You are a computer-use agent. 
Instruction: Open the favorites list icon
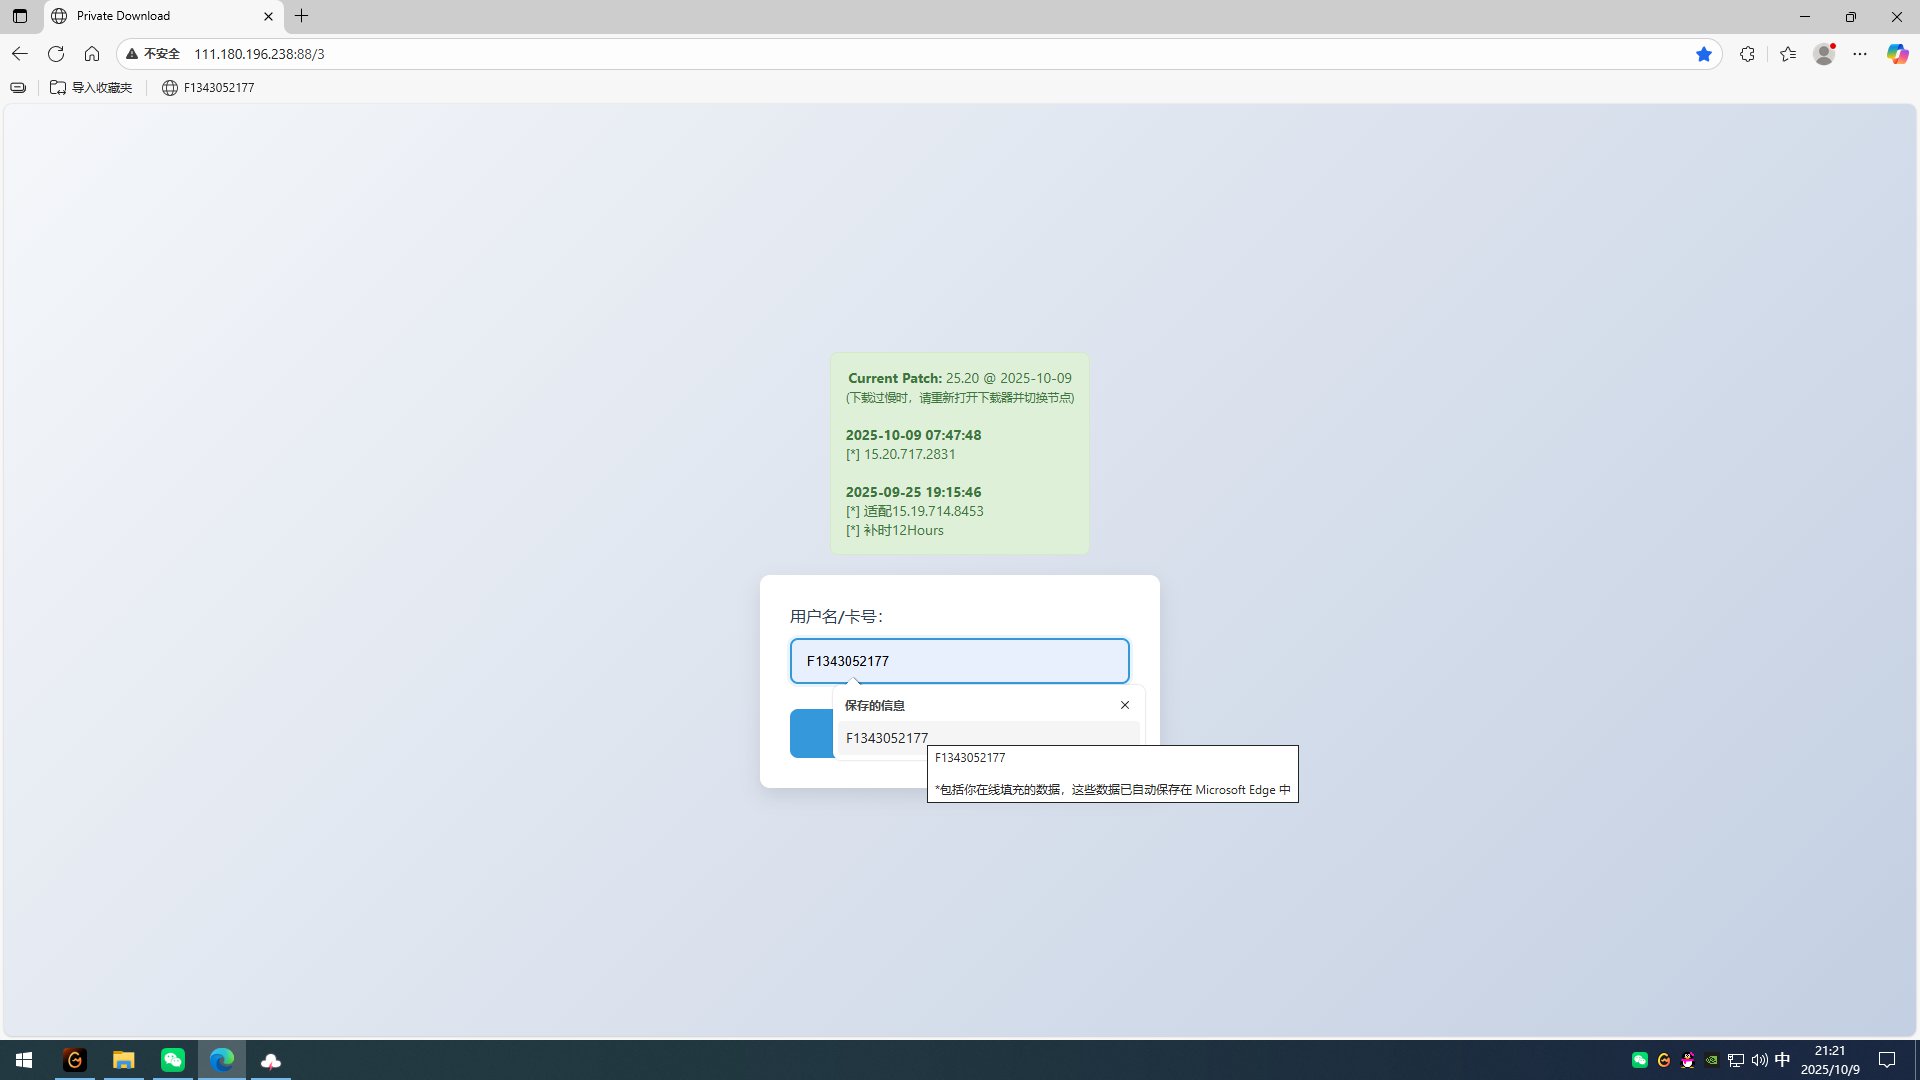[x=1788, y=54]
